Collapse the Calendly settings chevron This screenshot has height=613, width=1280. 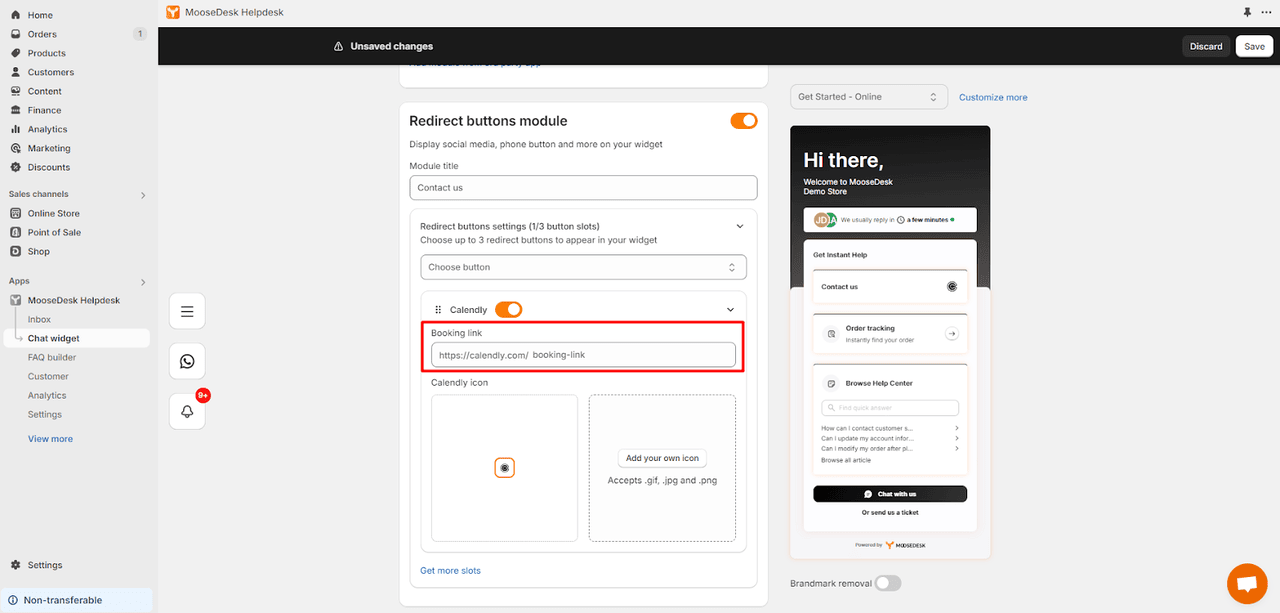point(731,310)
